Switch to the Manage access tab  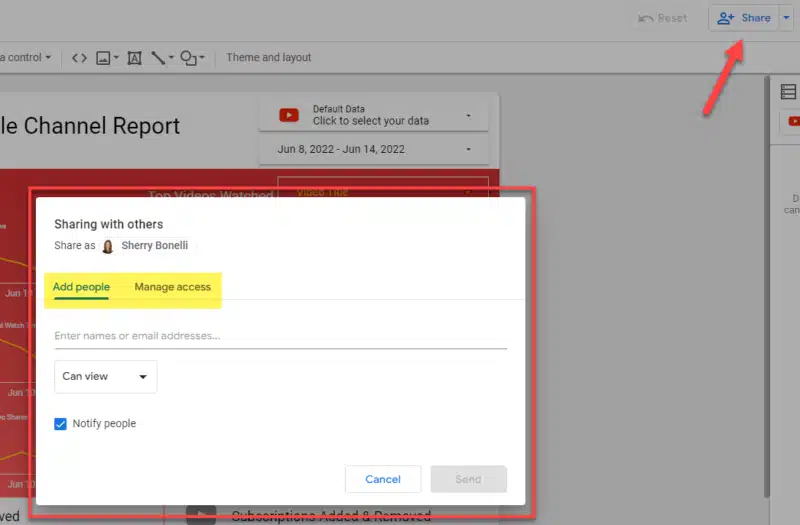point(172,287)
